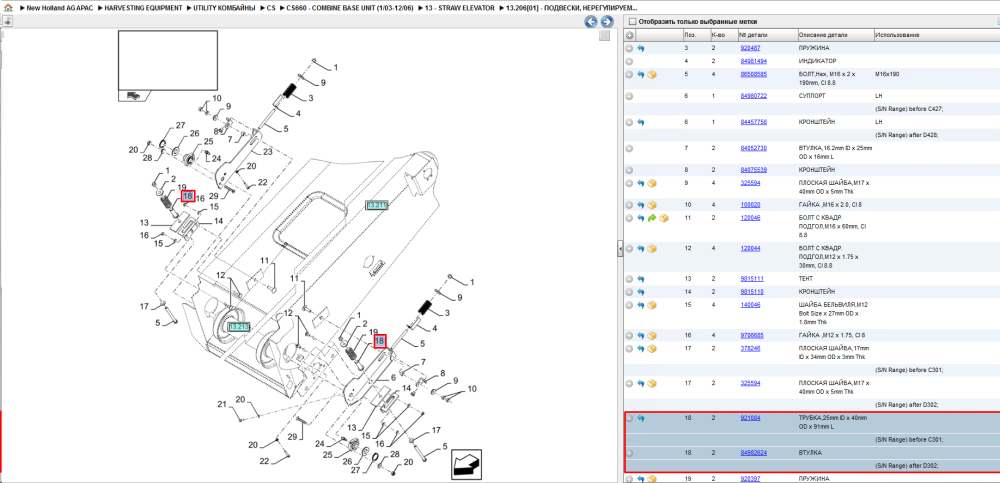Image resolution: width=1000 pixels, height=483 pixels.
Task: Click the box icon for part 140046
Action: click(652, 305)
